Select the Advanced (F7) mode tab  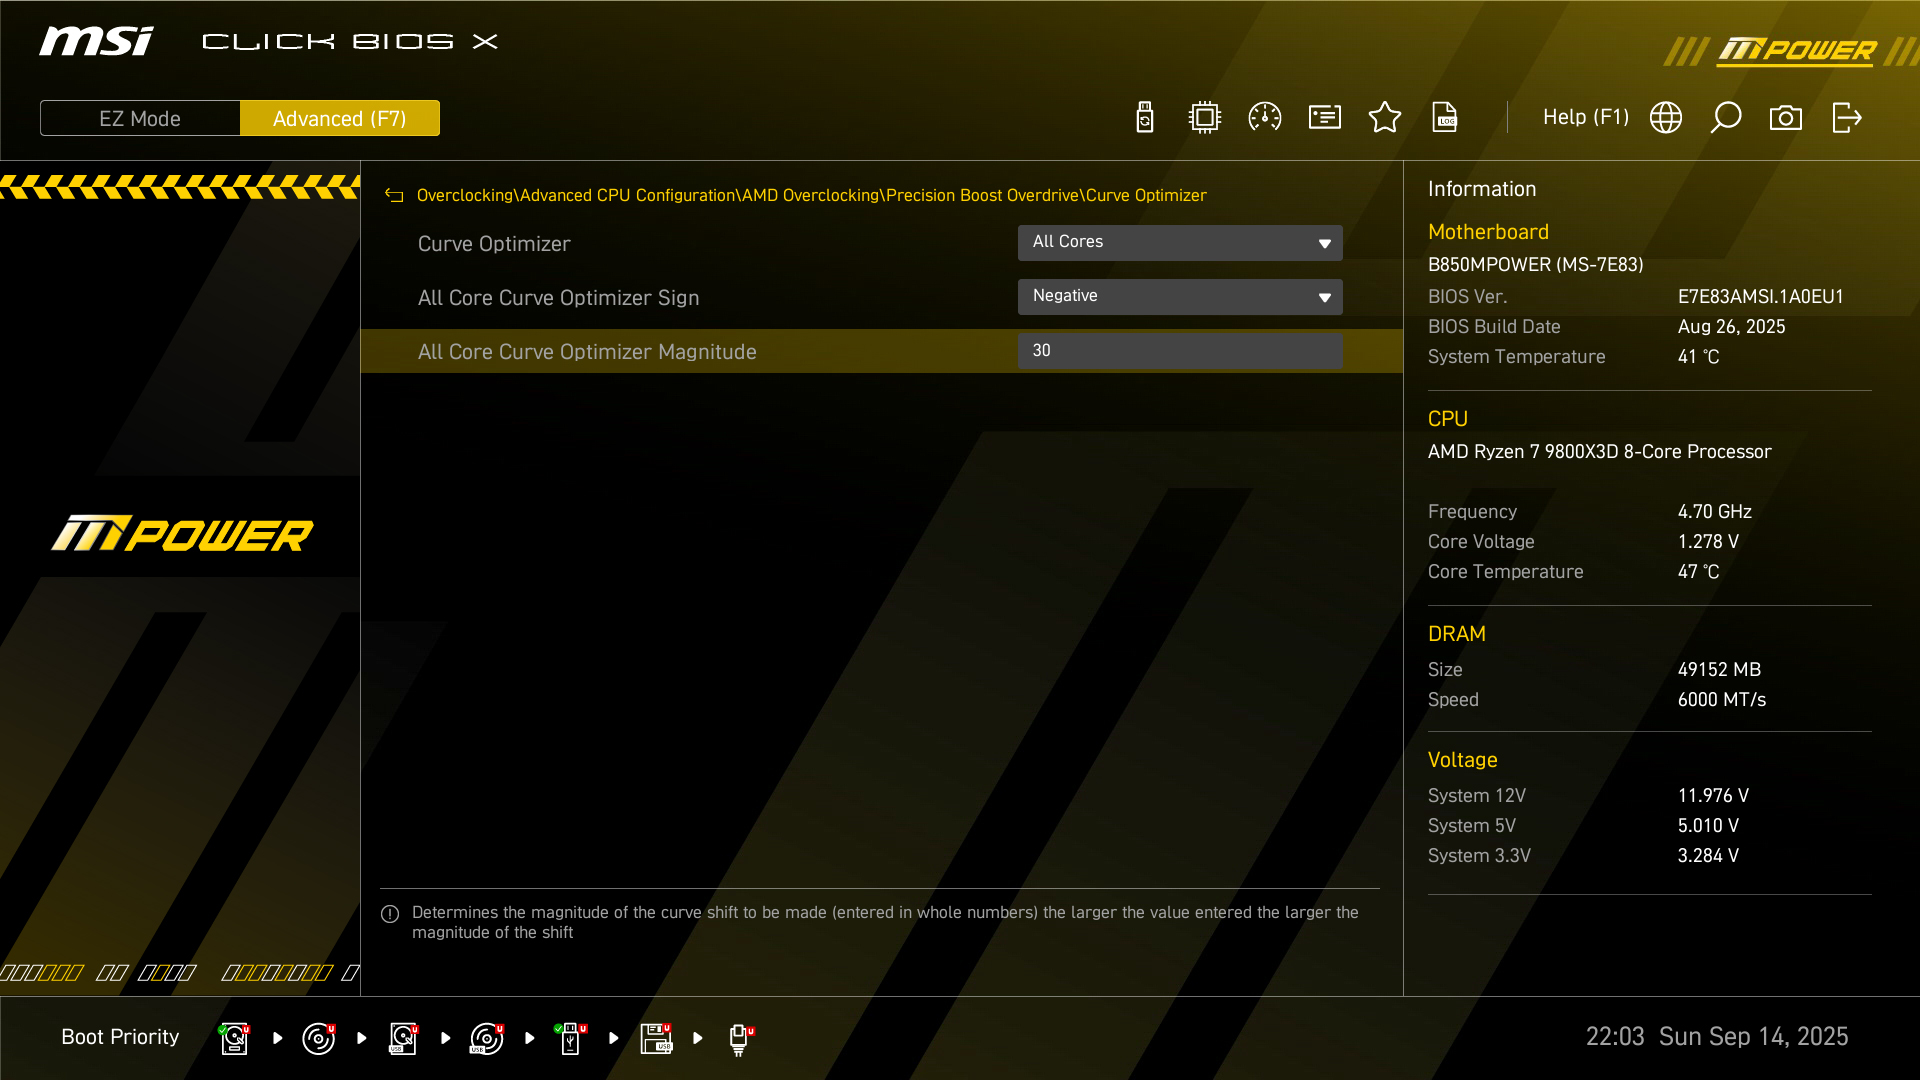pos(340,118)
